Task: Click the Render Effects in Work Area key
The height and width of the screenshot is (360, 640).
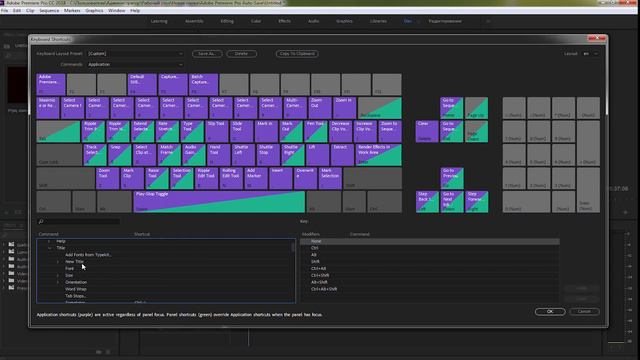Action: click(378, 155)
